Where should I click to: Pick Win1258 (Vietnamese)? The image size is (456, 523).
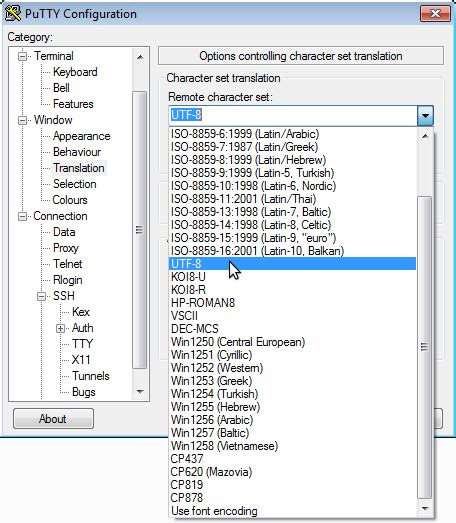(x=293, y=446)
